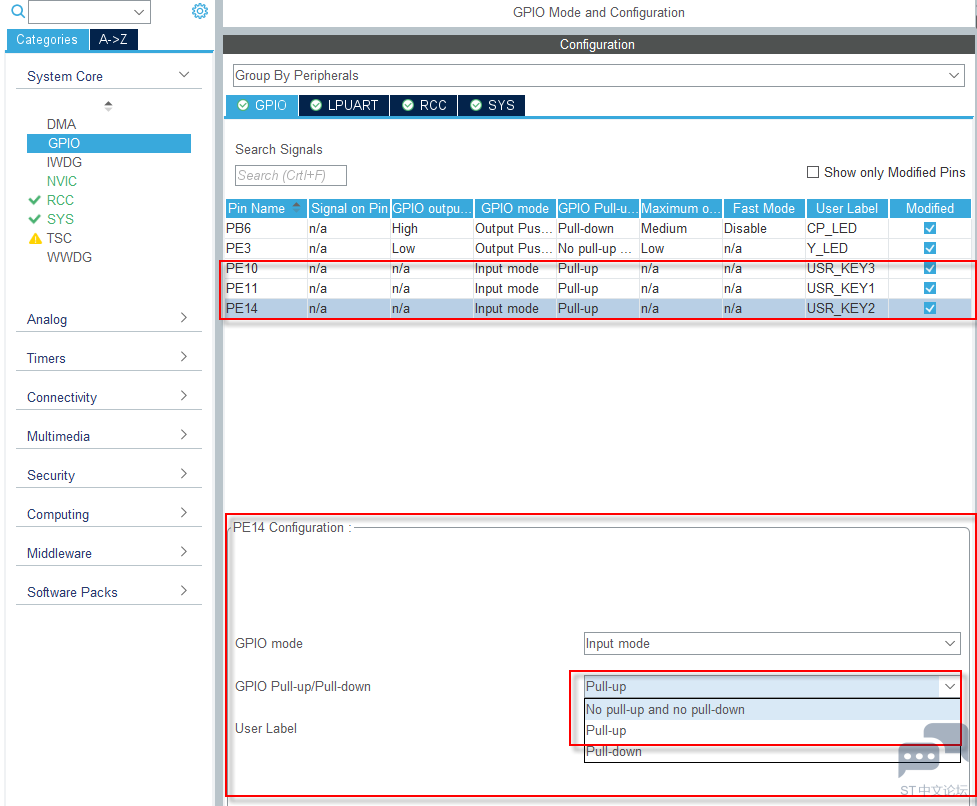Click the CP_LED user label cell
Image resolution: width=977 pixels, height=806 pixels.
[x=847, y=228]
